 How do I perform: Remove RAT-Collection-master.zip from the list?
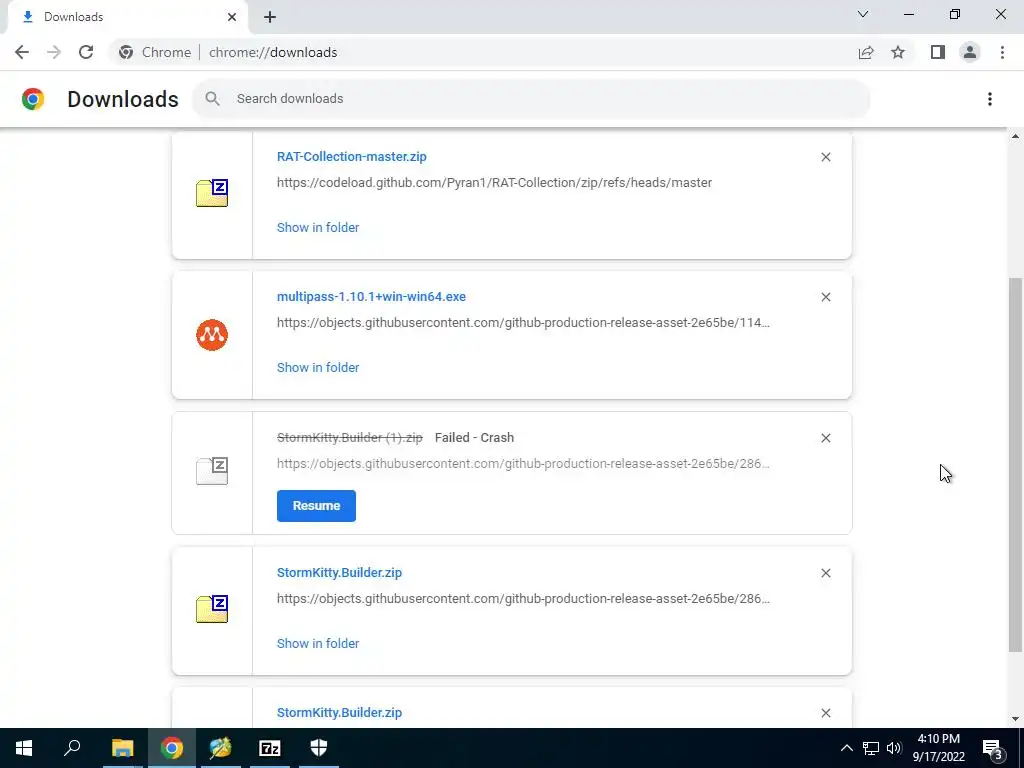point(825,157)
